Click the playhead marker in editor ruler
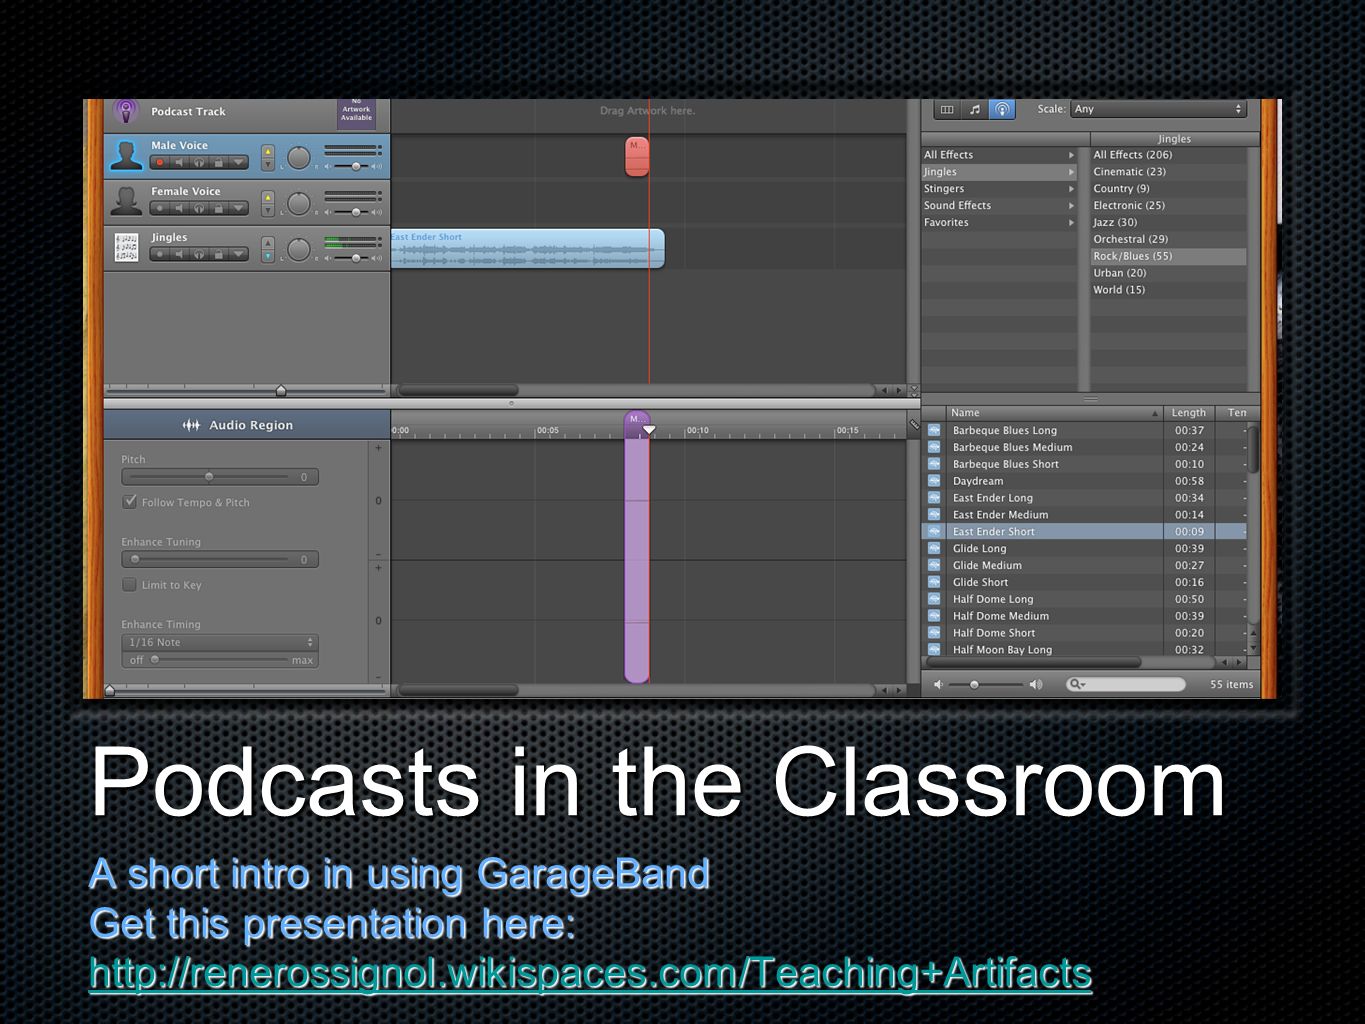Screen dimensions: 1365x1024 click(x=649, y=430)
